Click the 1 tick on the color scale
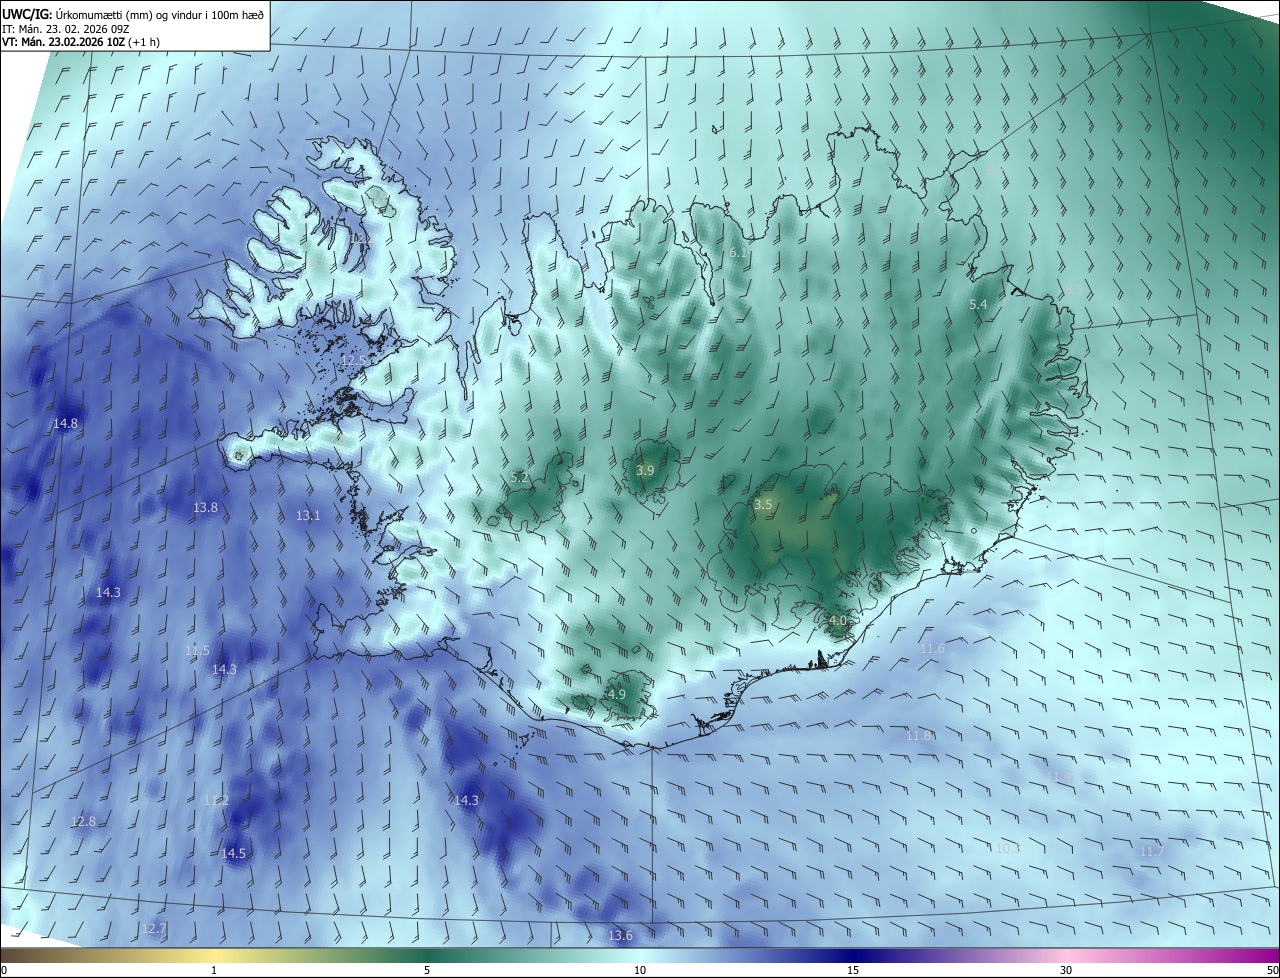Viewport: 1280px width, 978px height. click(x=214, y=970)
